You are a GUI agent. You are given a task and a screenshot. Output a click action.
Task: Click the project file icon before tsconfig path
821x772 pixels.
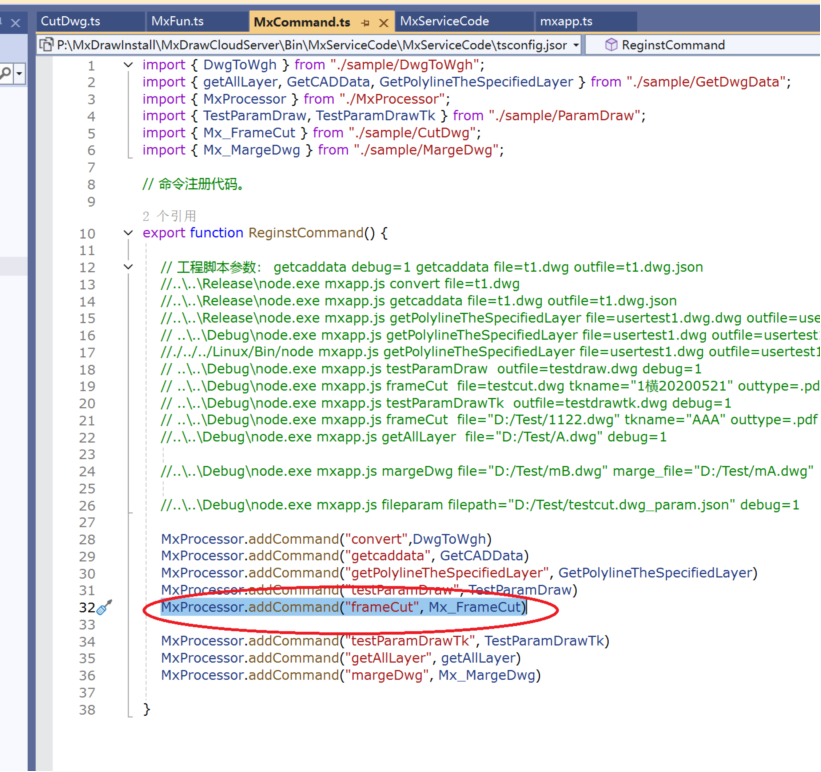[x=46, y=45]
